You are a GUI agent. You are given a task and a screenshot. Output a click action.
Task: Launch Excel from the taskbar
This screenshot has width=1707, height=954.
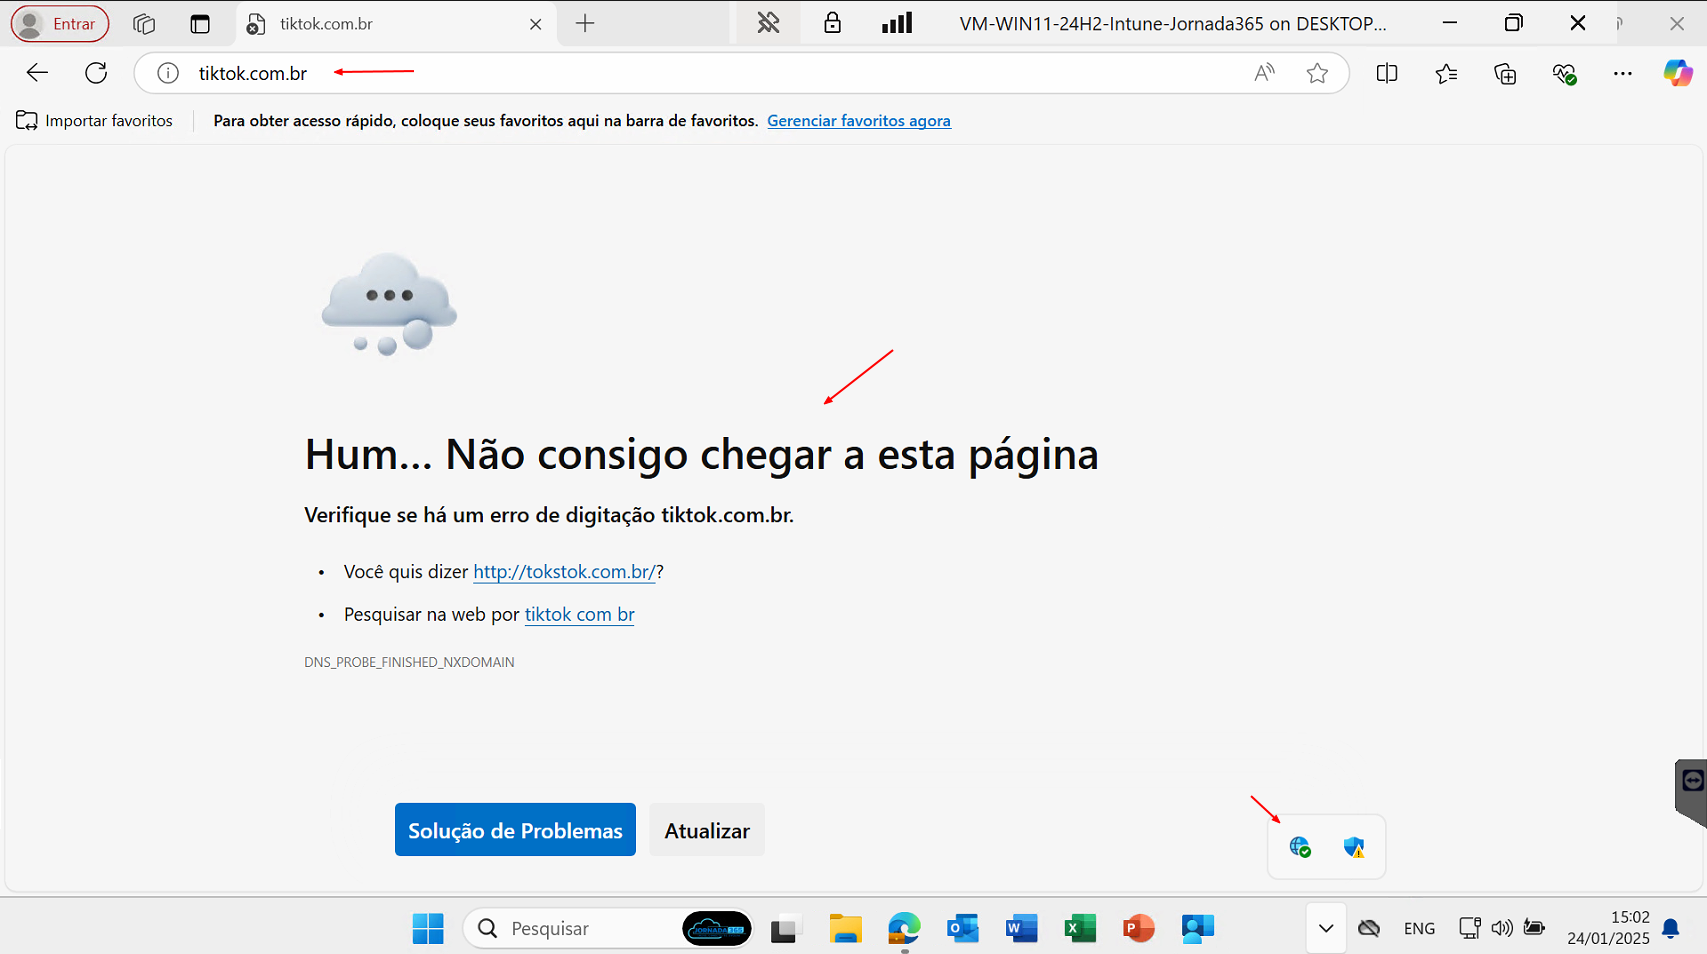[x=1080, y=928]
